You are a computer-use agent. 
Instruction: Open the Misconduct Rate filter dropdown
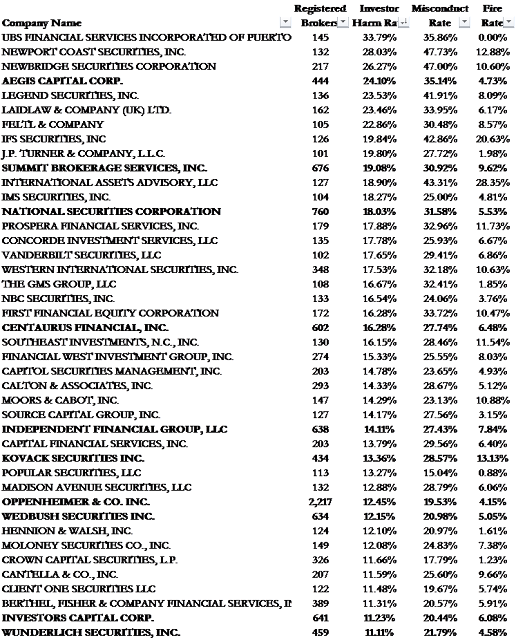[464, 22]
